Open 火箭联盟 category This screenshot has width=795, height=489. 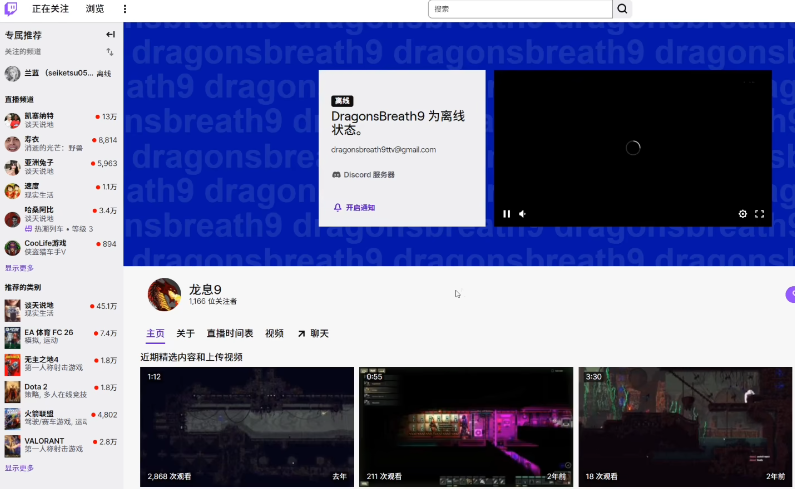click(x=61, y=418)
